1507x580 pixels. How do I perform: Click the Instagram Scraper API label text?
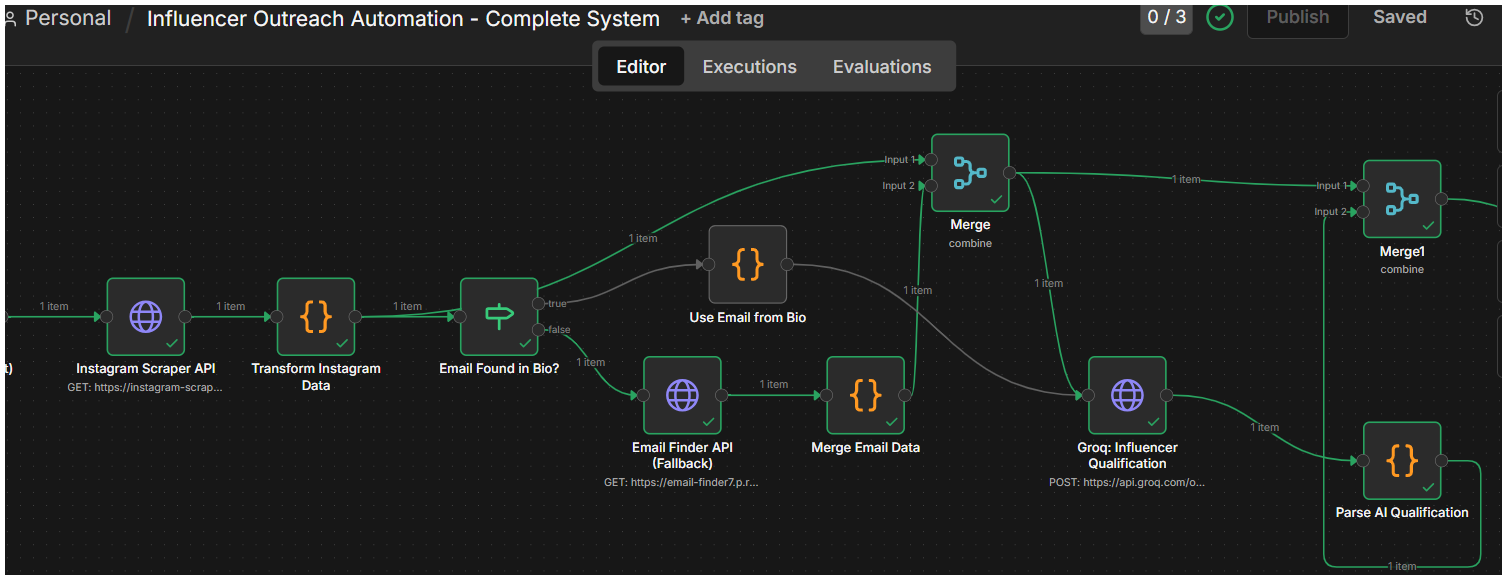[146, 369]
